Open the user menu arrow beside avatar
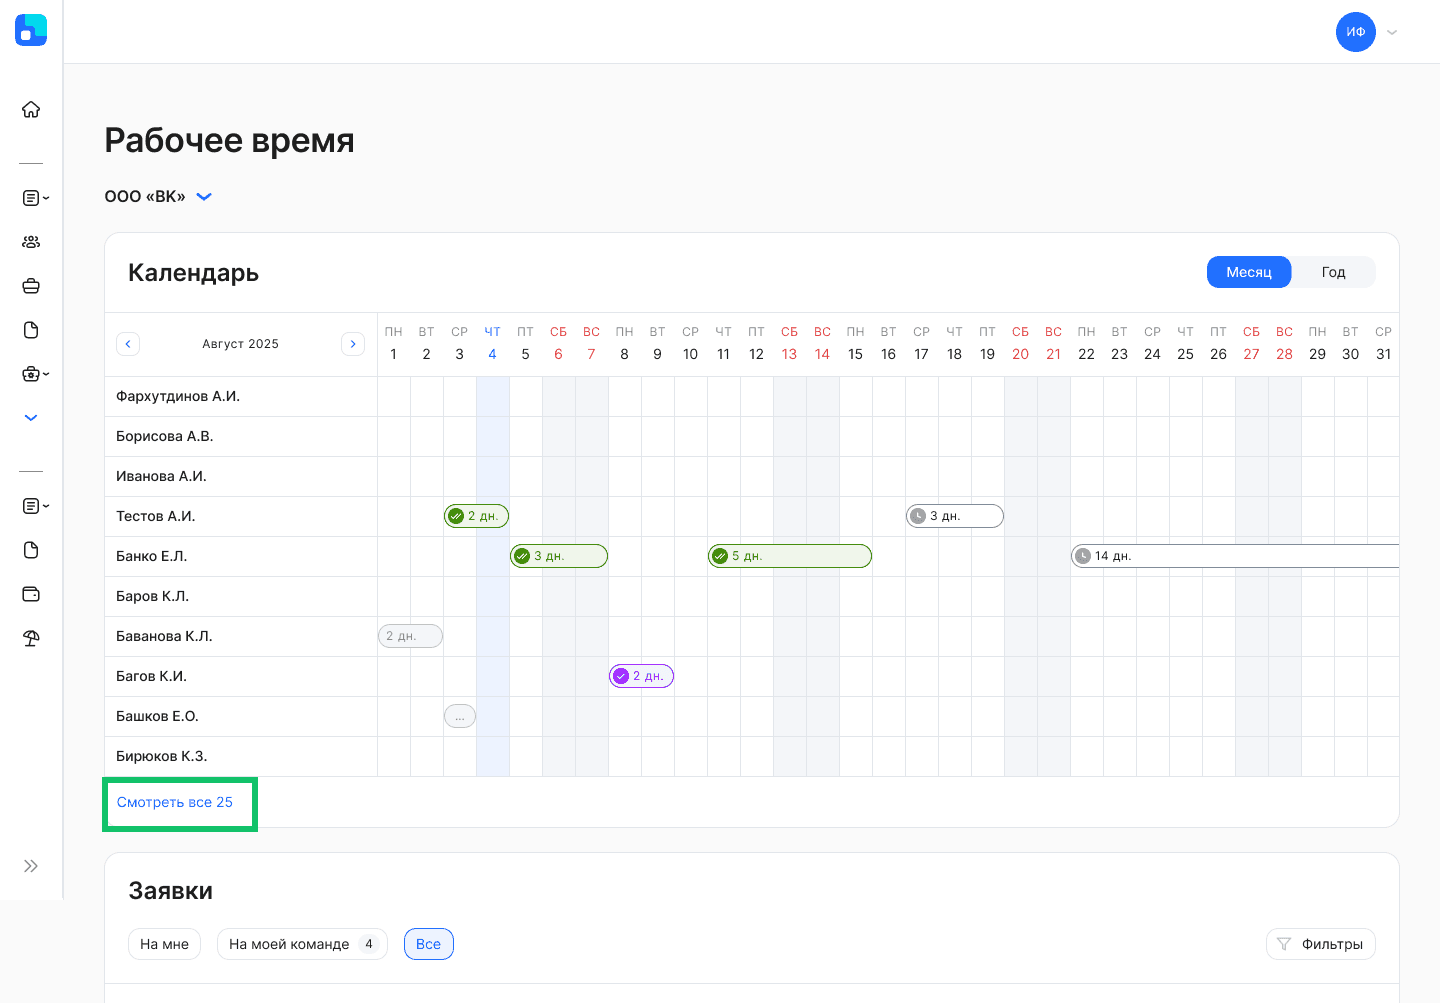Viewport: 1440px width, 1003px height. (1392, 32)
